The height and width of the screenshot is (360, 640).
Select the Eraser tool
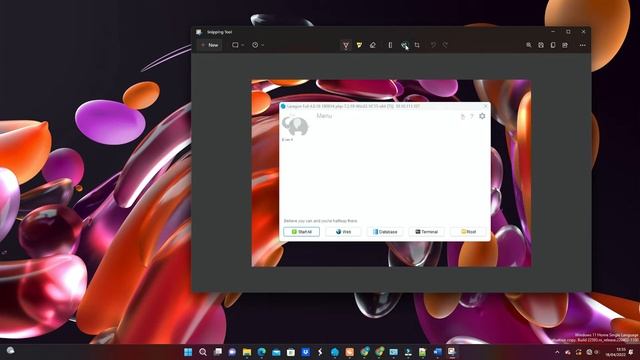[x=373, y=45]
